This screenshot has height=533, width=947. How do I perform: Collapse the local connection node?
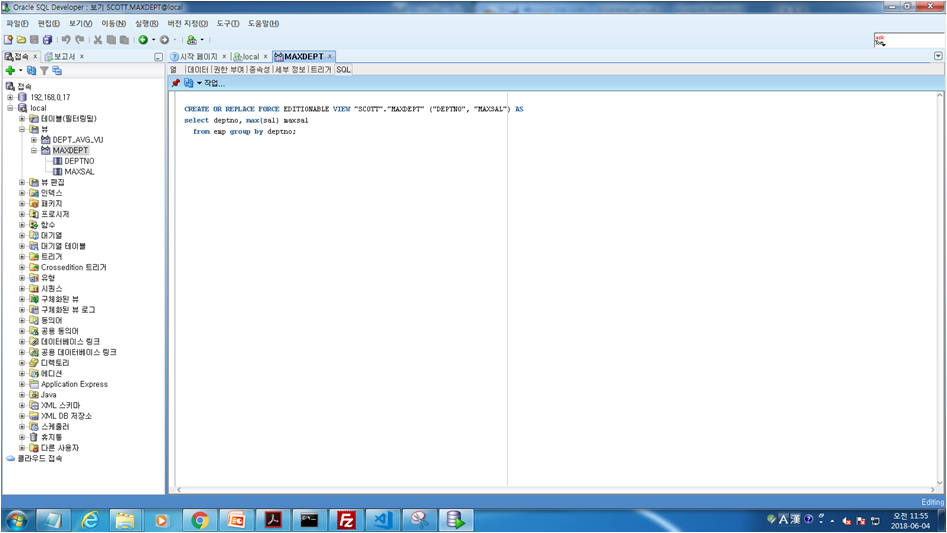pyautogui.click(x=10, y=108)
